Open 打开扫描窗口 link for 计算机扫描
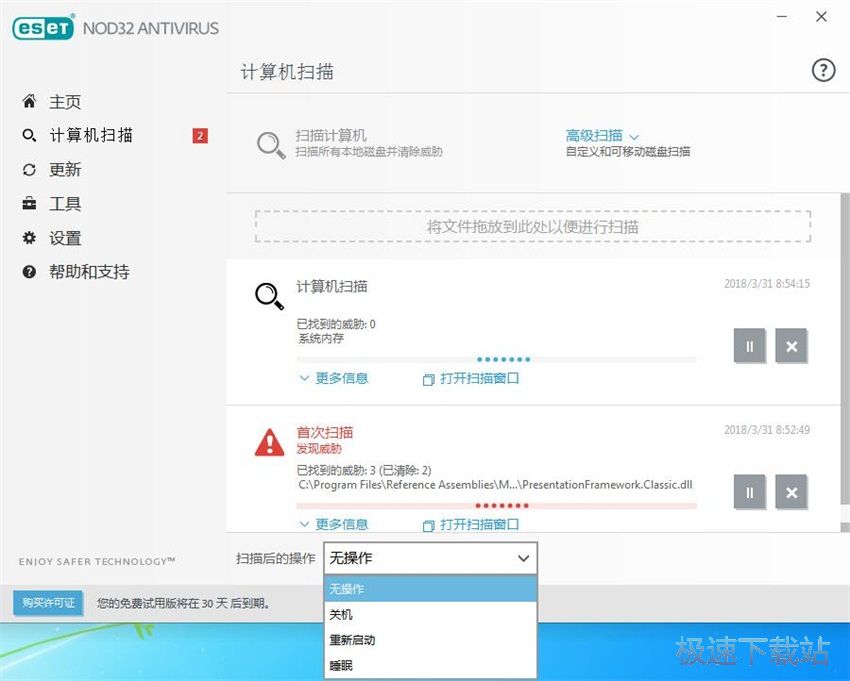This screenshot has height=681, width=850. pyautogui.click(x=479, y=378)
